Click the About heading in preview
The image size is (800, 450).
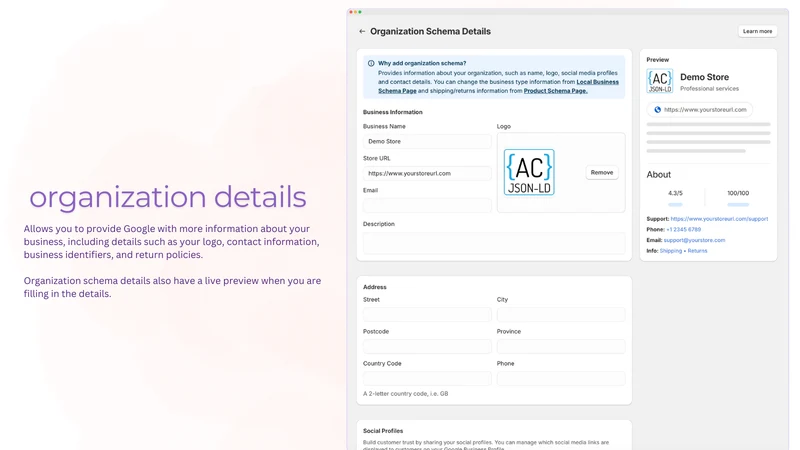point(658,174)
